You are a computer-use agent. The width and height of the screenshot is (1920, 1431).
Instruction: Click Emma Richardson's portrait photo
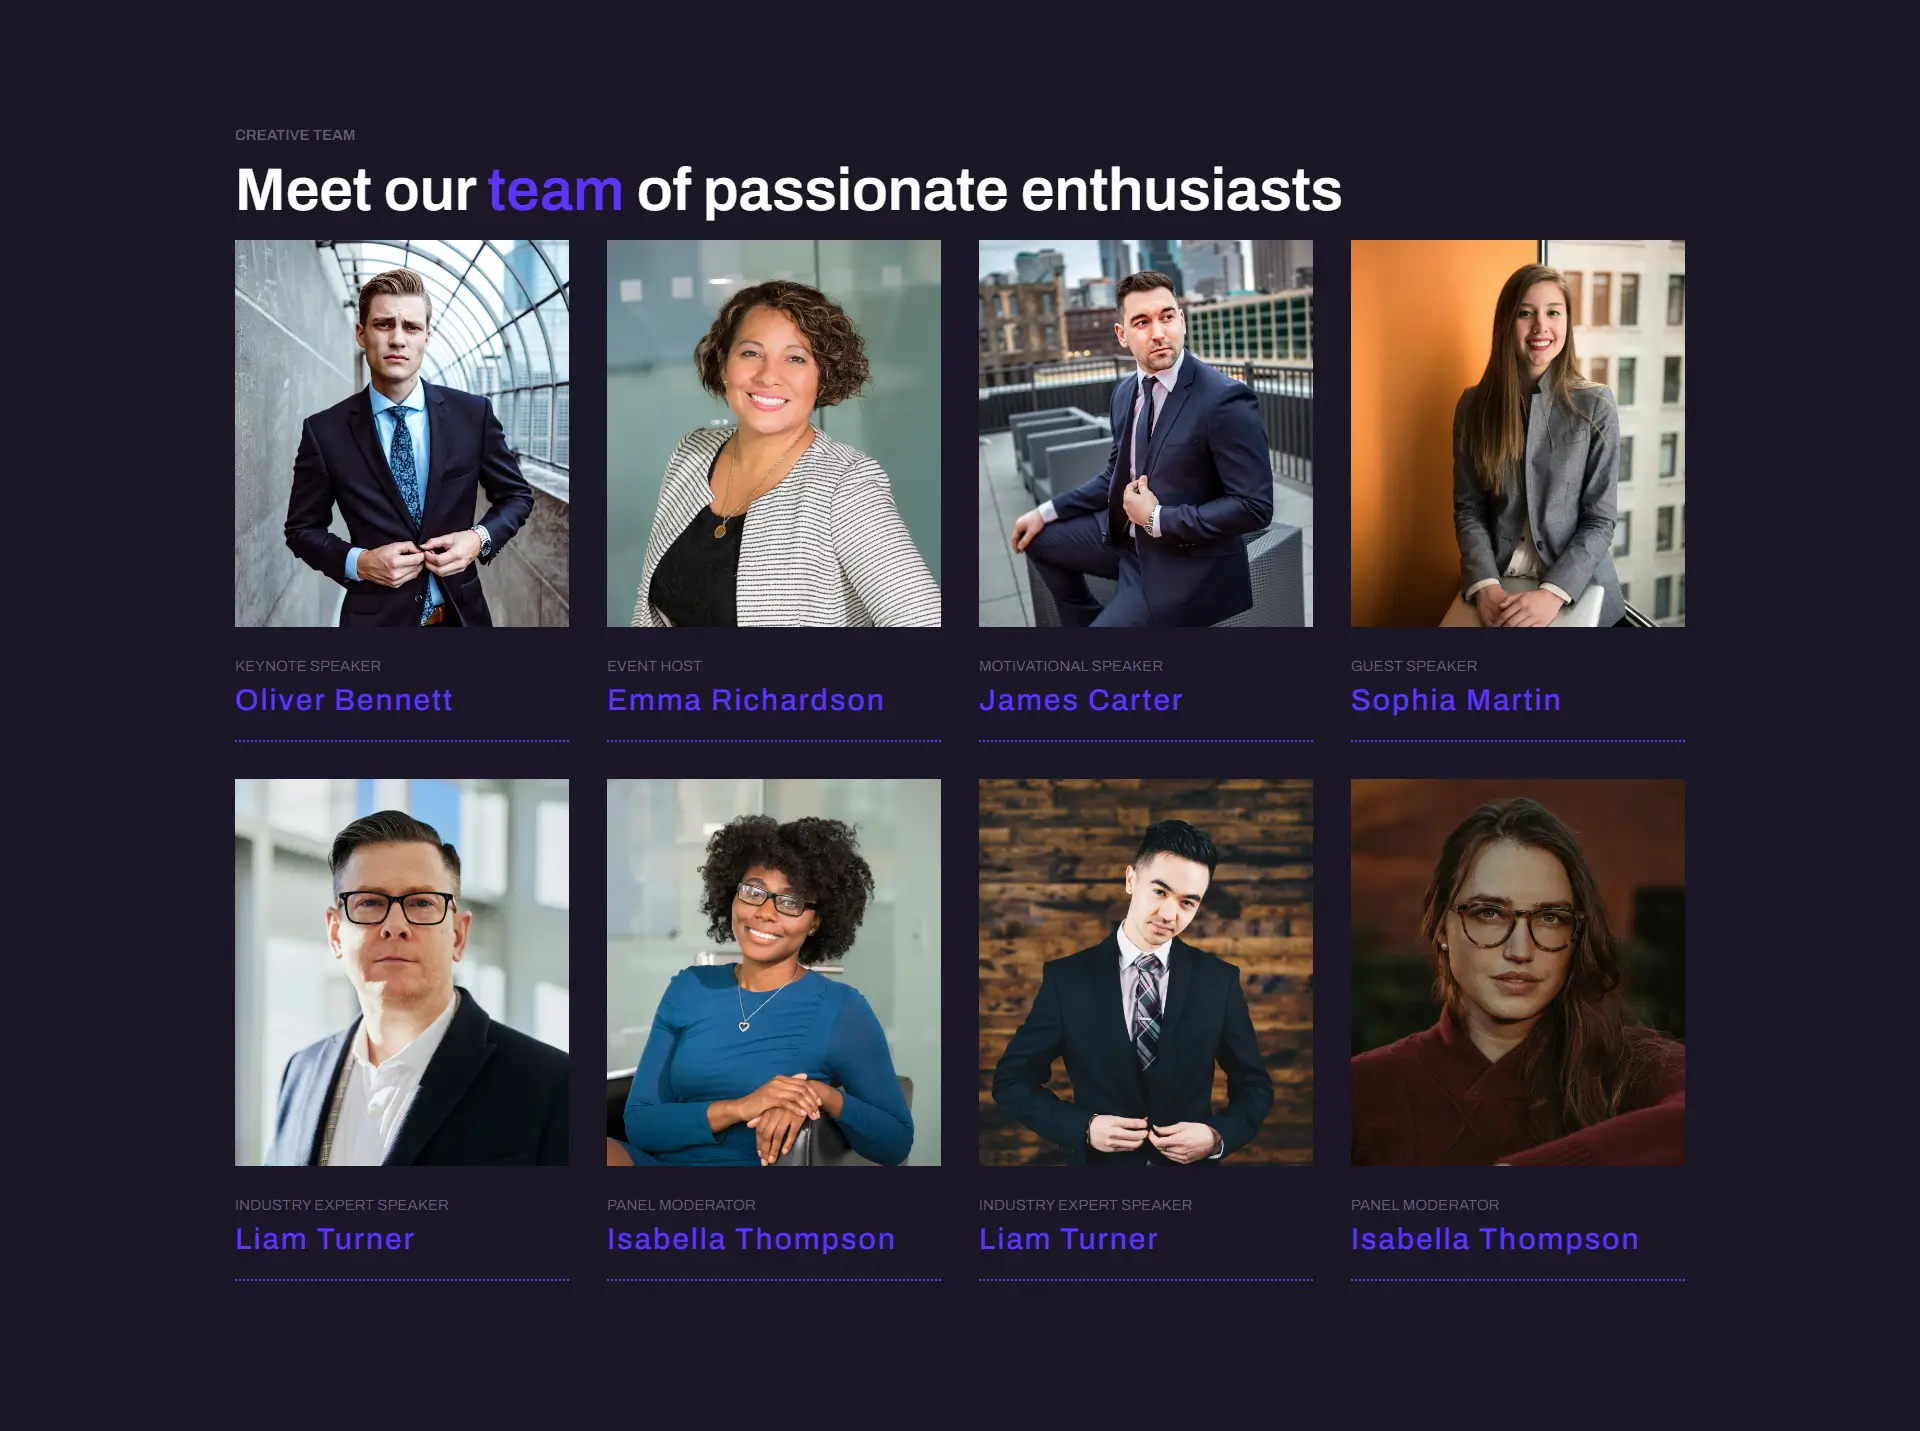[x=773, y=433]
